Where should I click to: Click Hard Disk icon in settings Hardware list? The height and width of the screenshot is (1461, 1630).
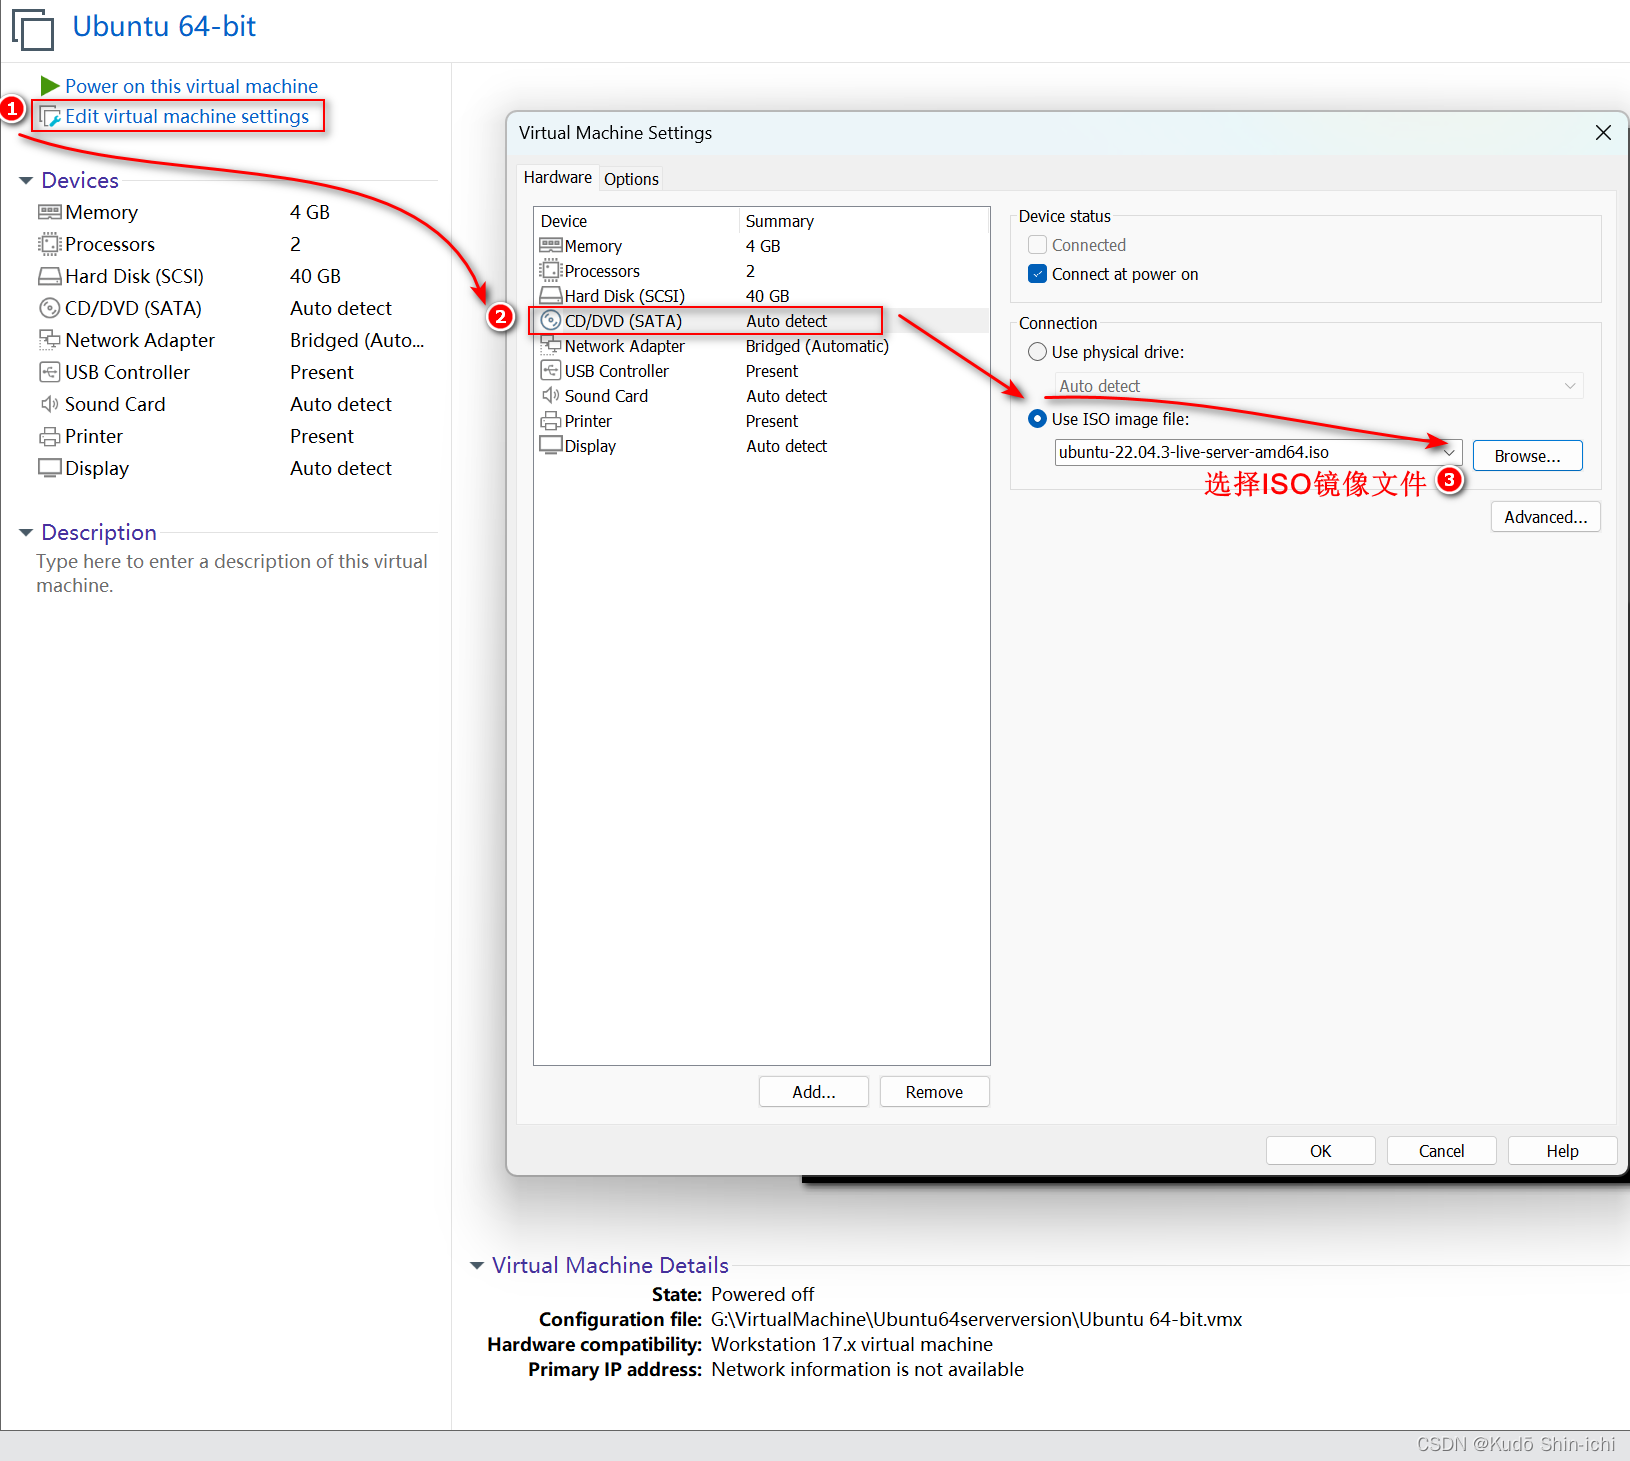tap(551, 296)
